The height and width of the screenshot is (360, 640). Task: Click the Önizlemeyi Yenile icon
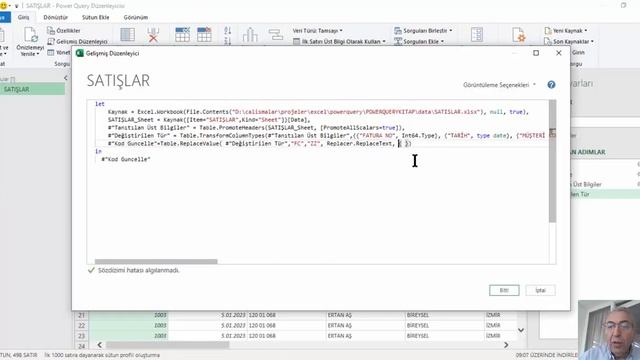pyautogui.click(x=30, y=35)
